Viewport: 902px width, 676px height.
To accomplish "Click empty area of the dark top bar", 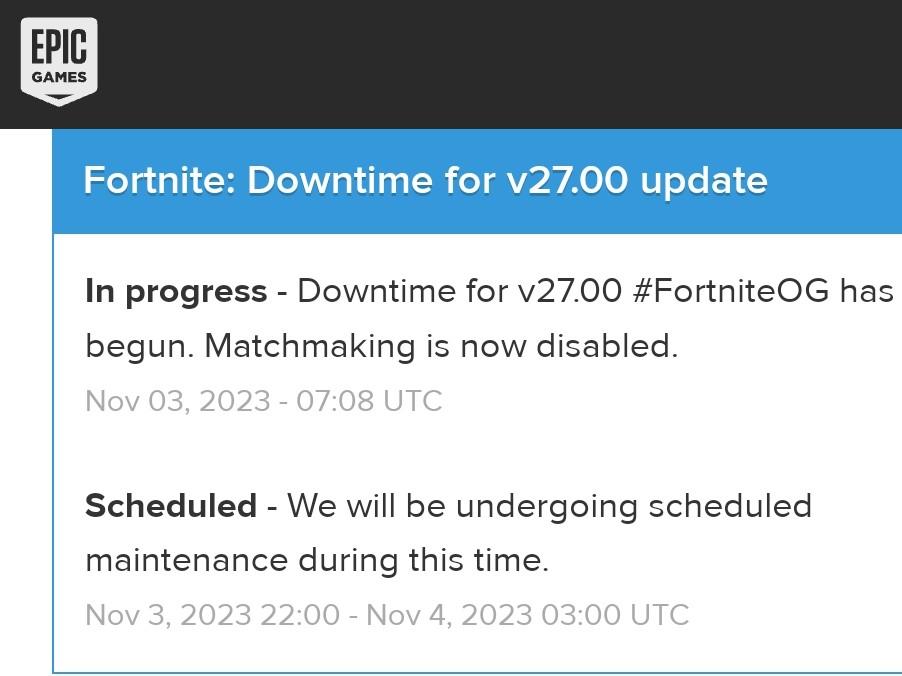I will [x=500, y=64].
